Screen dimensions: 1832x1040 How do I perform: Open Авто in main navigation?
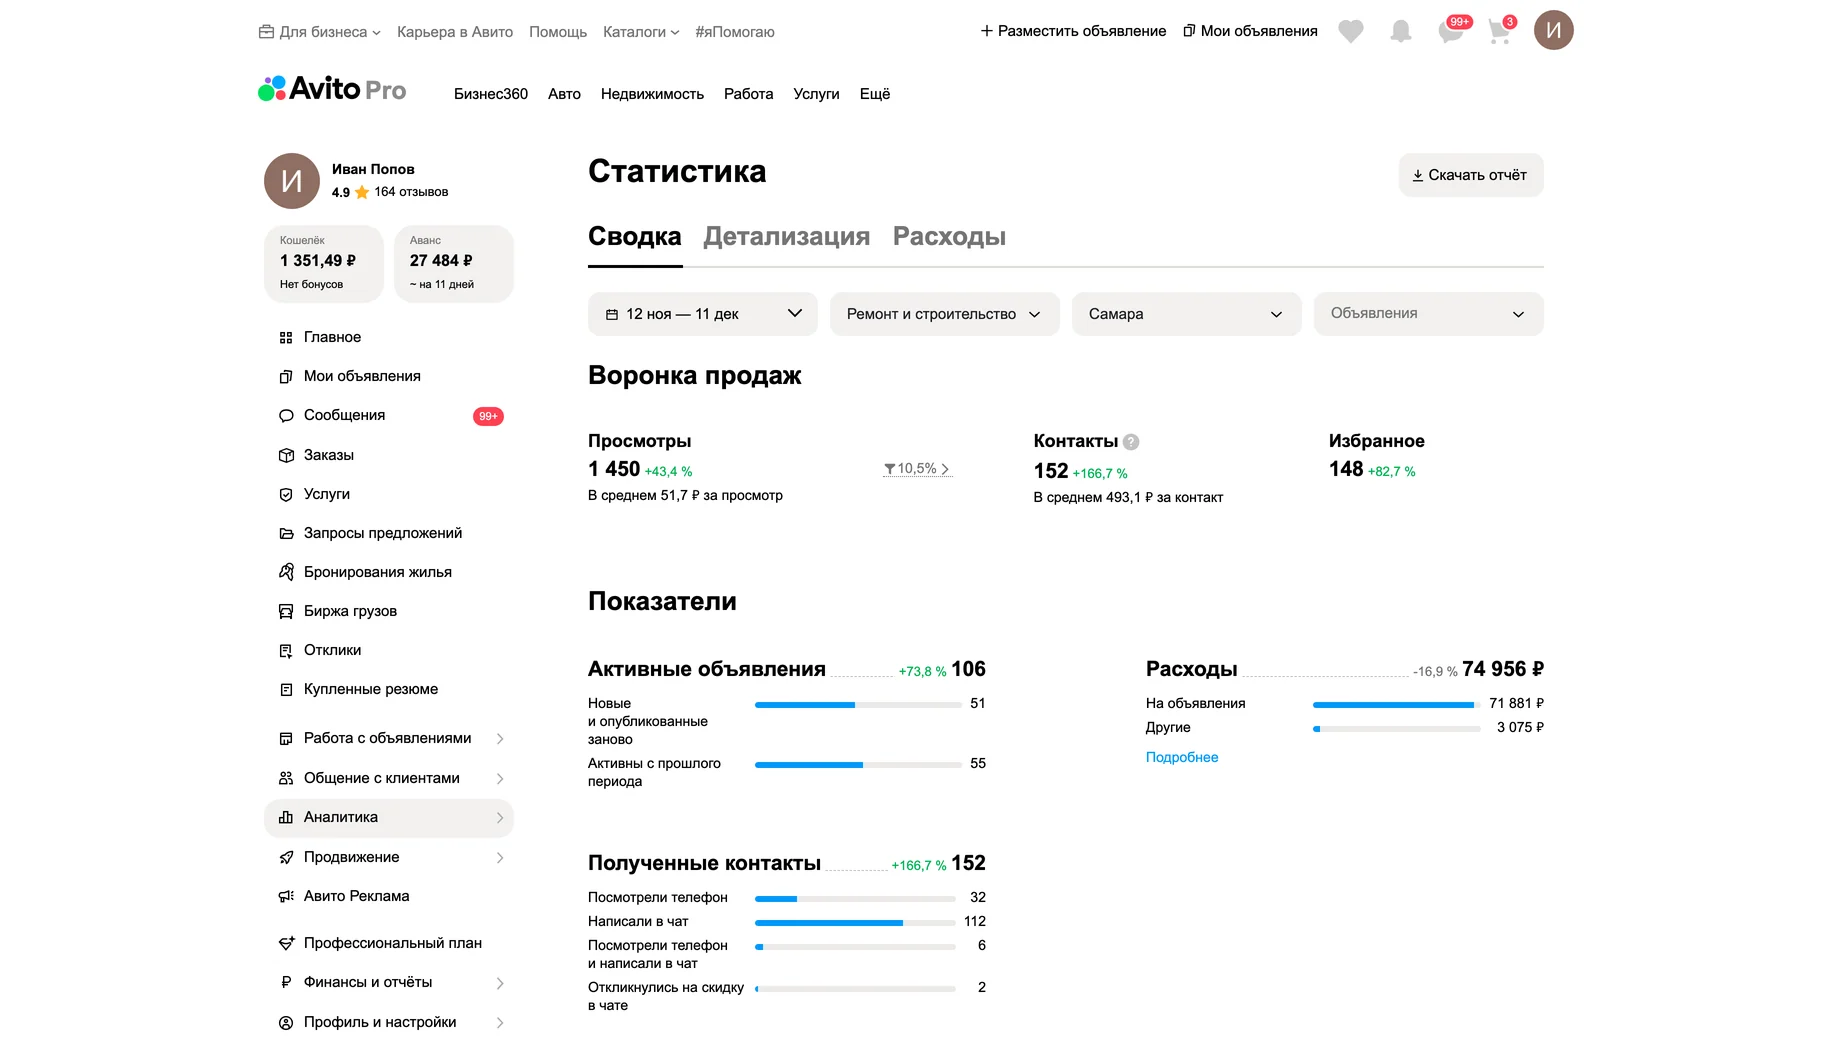564,94
